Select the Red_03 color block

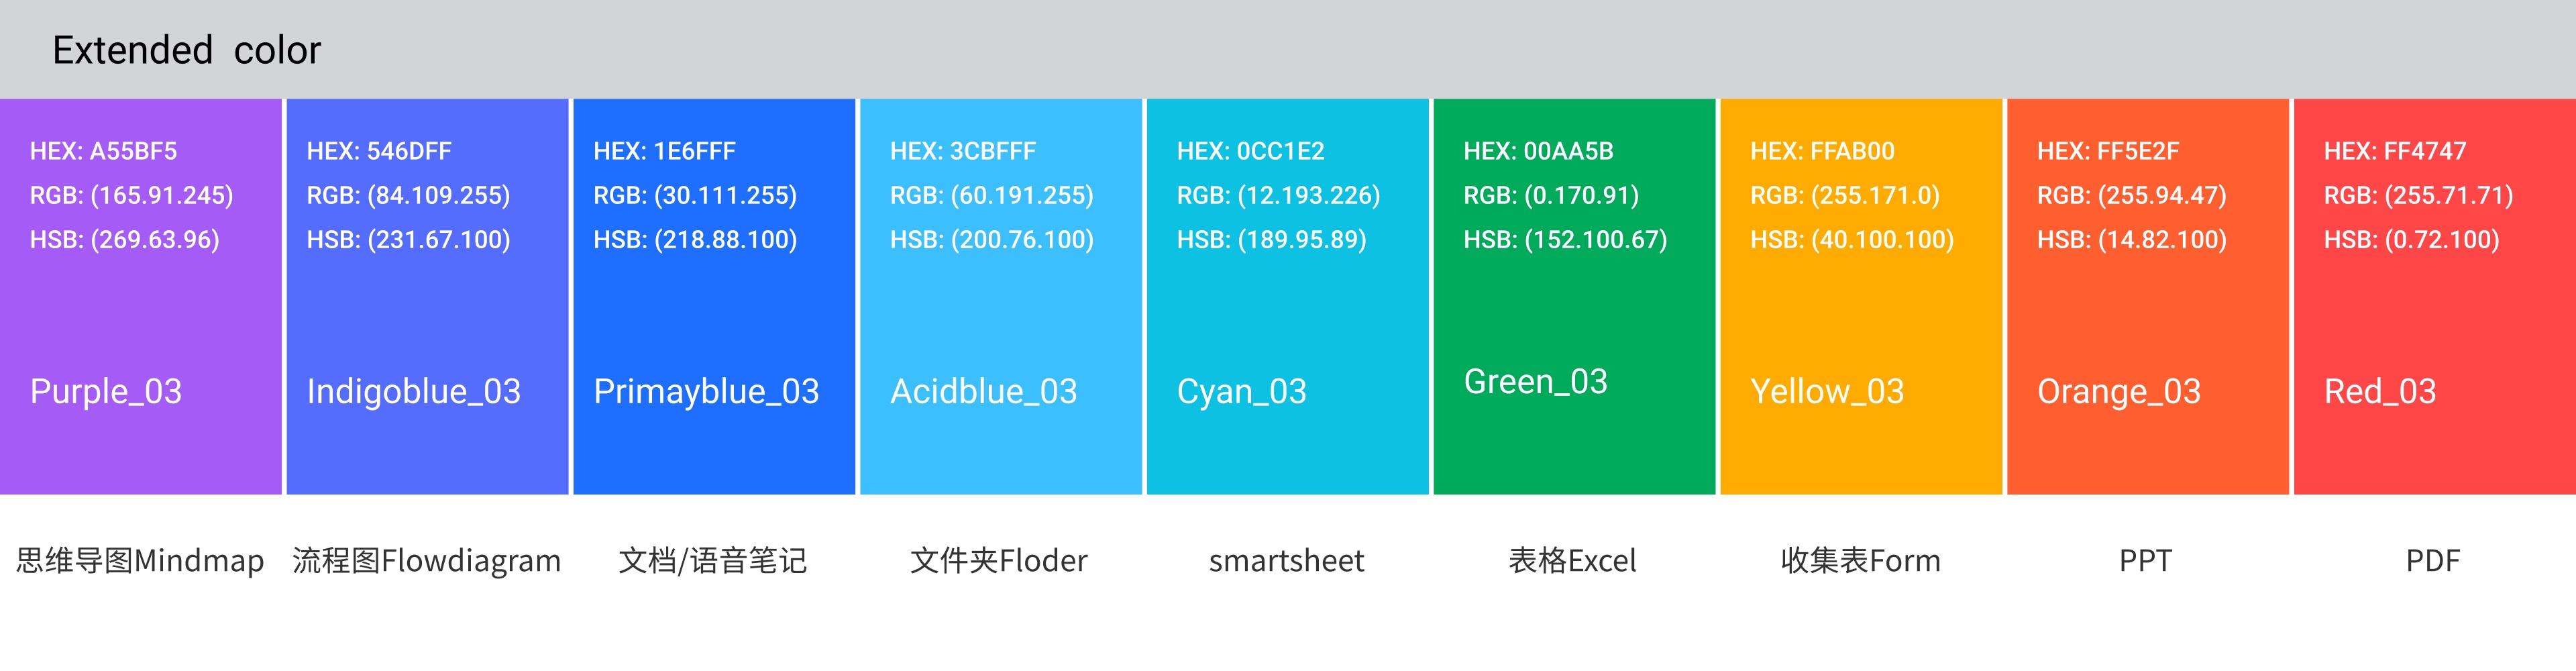point(2435,296)
